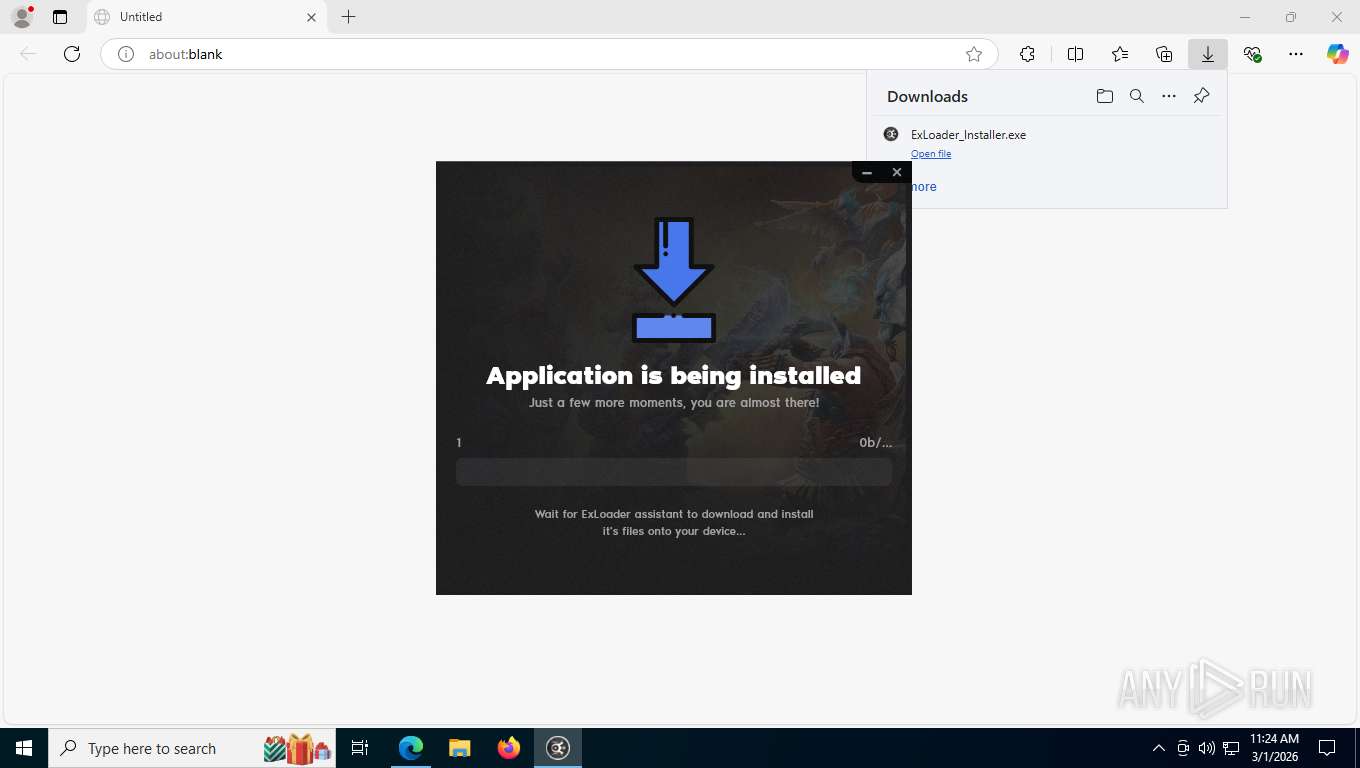Click the about:blank address bar
The image size is (1360, 768).
click(x=549, y=54)
